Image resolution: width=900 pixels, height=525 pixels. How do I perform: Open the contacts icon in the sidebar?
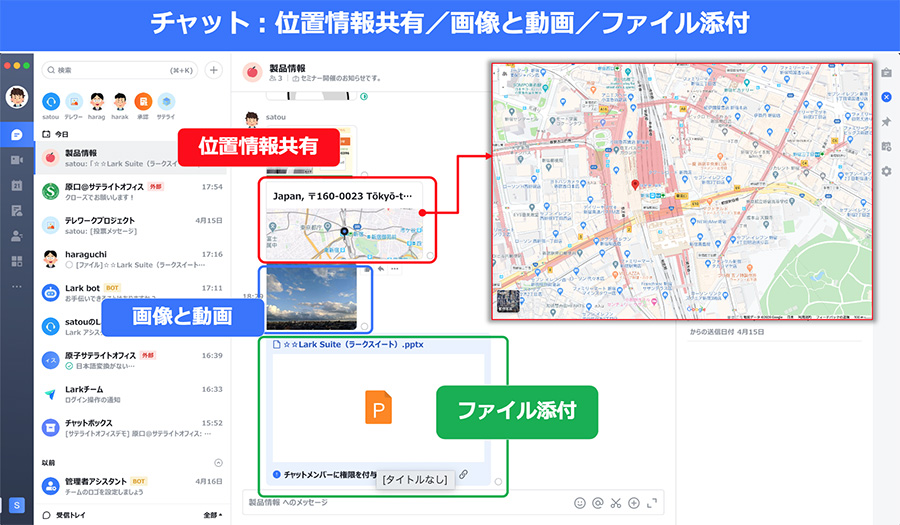17,236
